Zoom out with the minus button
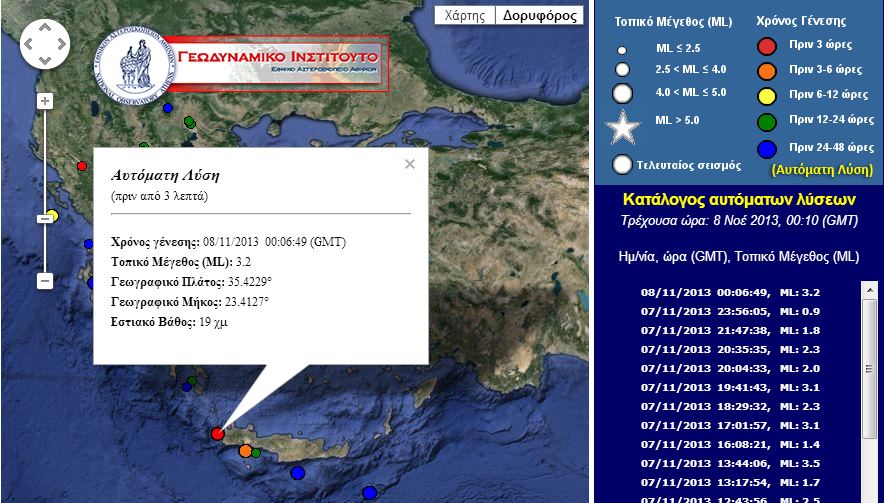 44,281
